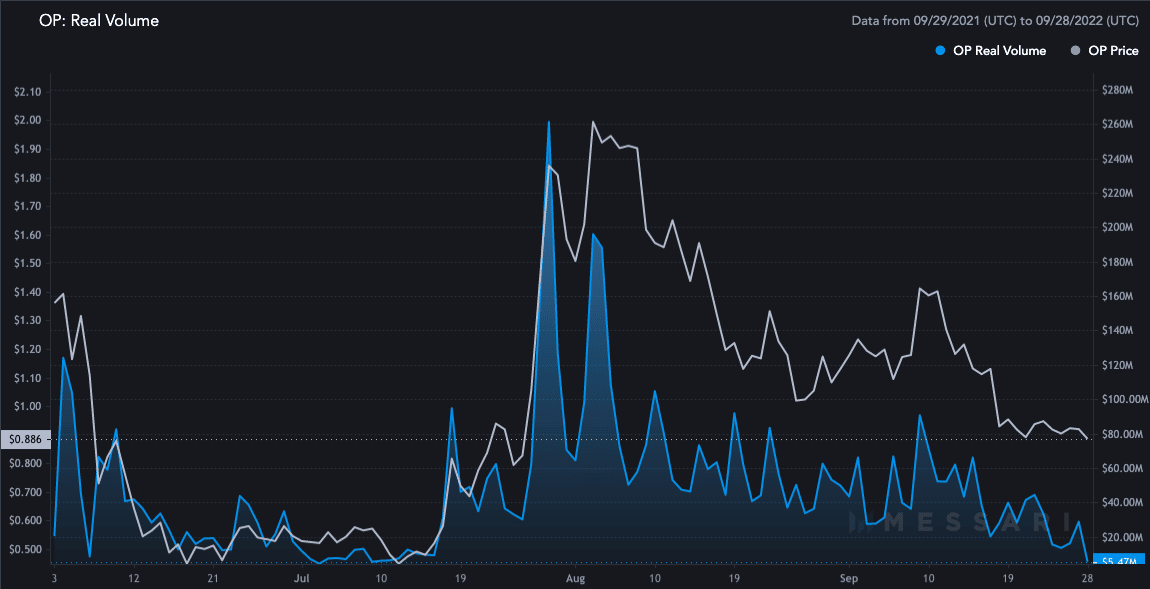The image size is (1150, 589).
Task: Click the blue OP Real Volume legend dot
Action: [940, 51]
